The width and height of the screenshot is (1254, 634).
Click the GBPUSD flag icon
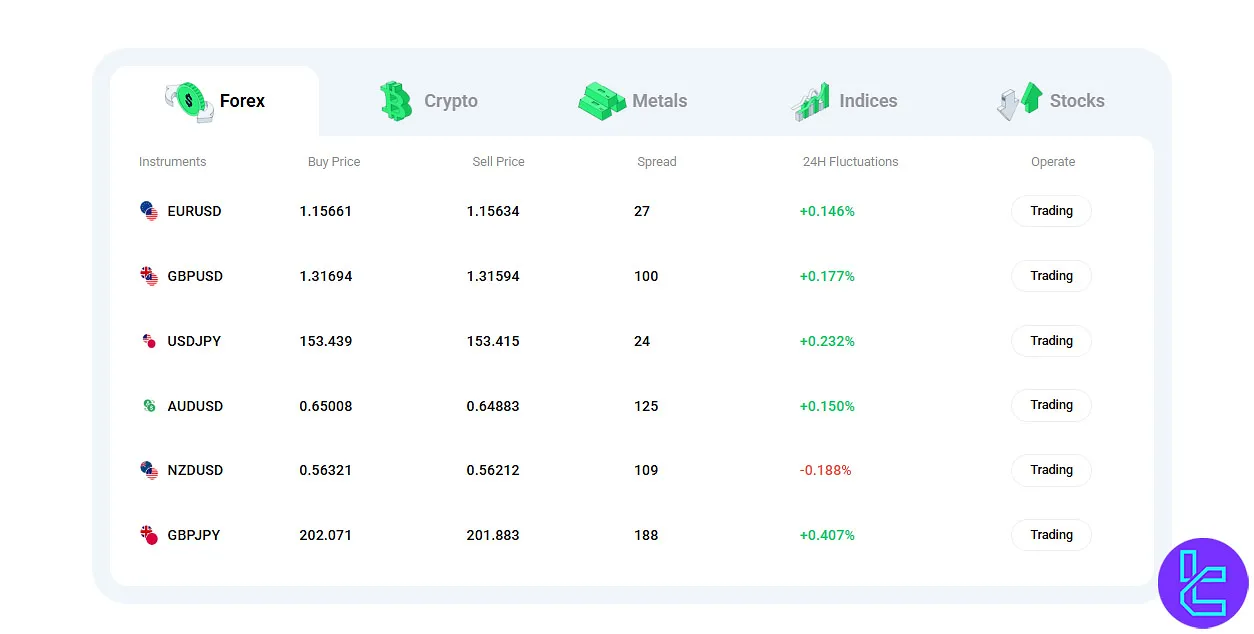[148, 276]
